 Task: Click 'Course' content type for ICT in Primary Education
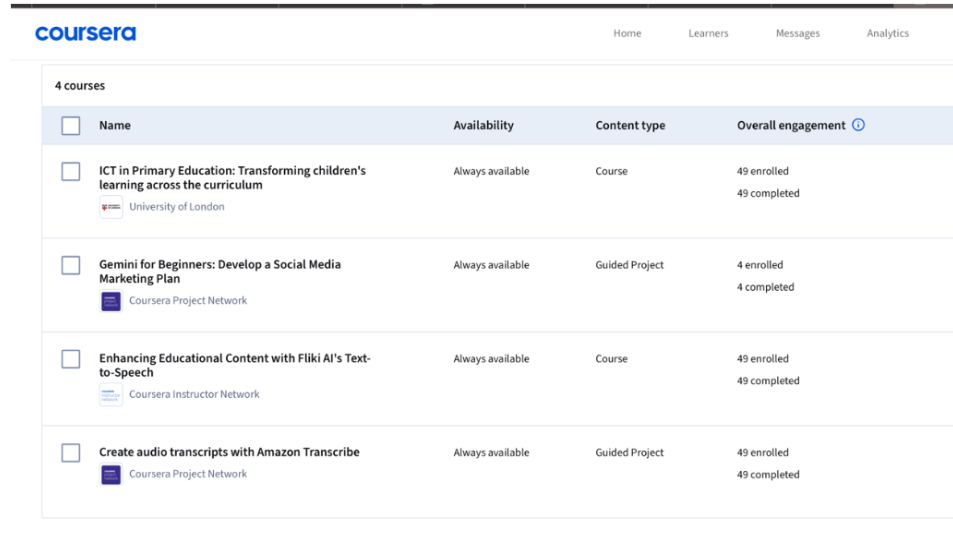(611, 171)
